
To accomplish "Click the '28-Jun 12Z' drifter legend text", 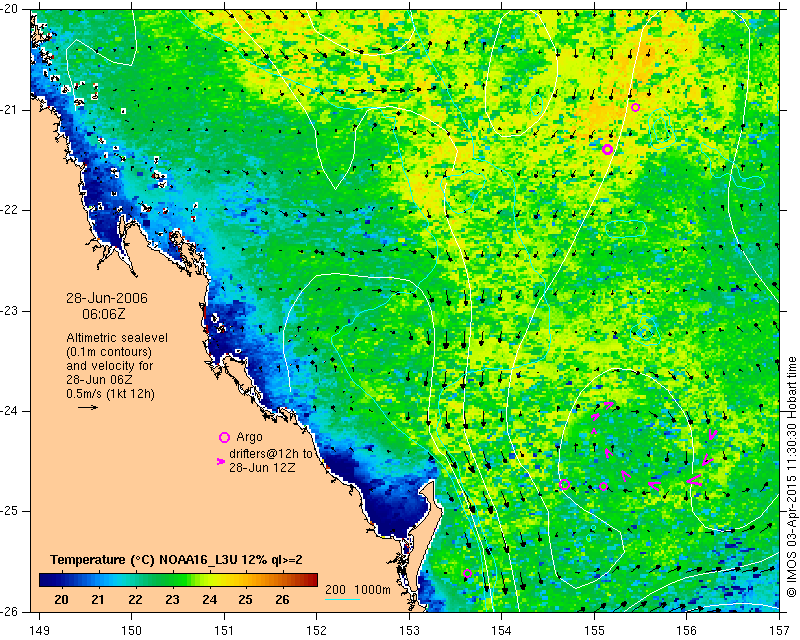I will (262, 467).
